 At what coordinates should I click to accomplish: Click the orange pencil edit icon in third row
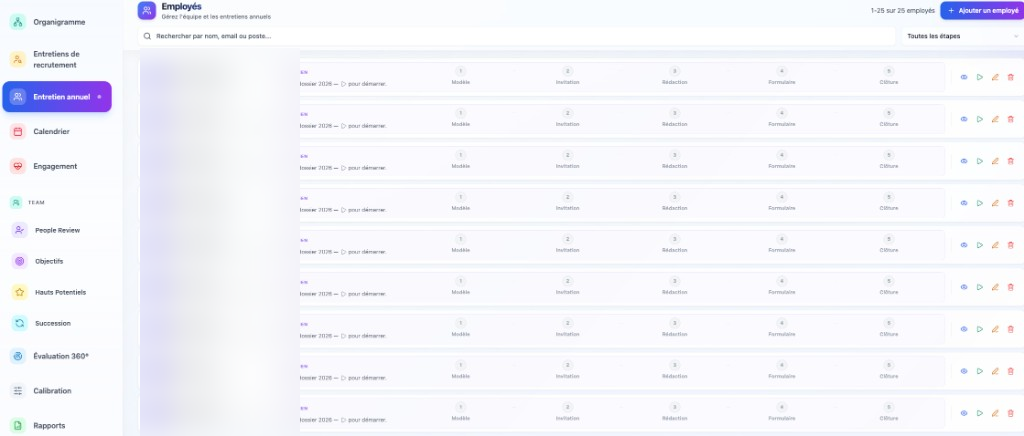pos(995,161)
